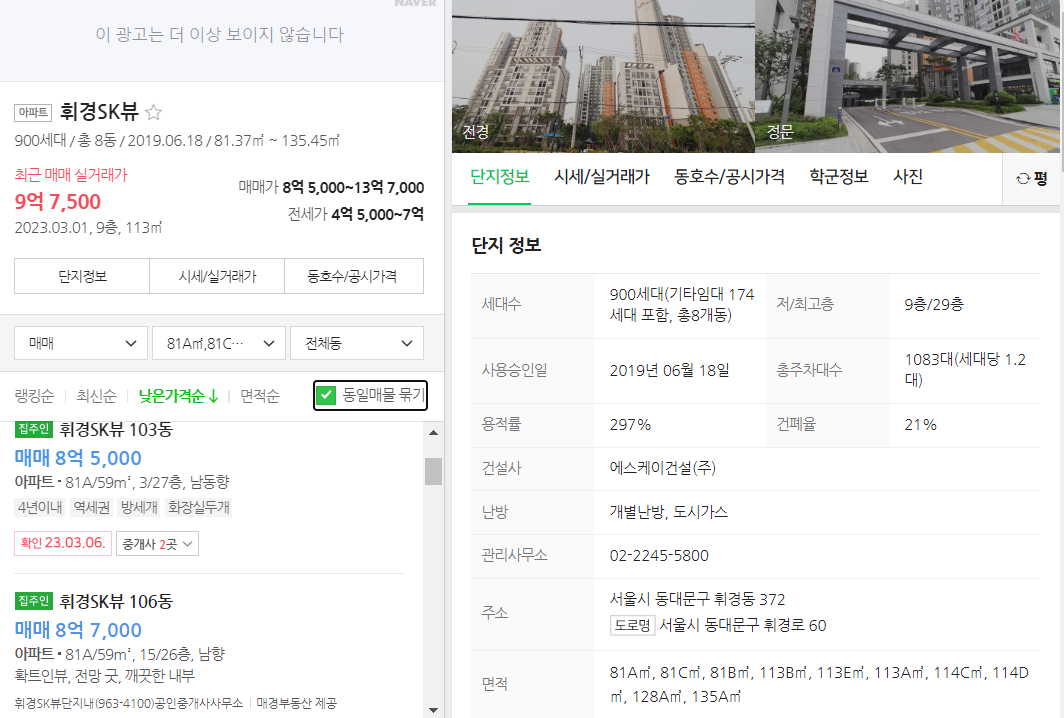Click the 집주인 badge on 103동 listing

33,429
